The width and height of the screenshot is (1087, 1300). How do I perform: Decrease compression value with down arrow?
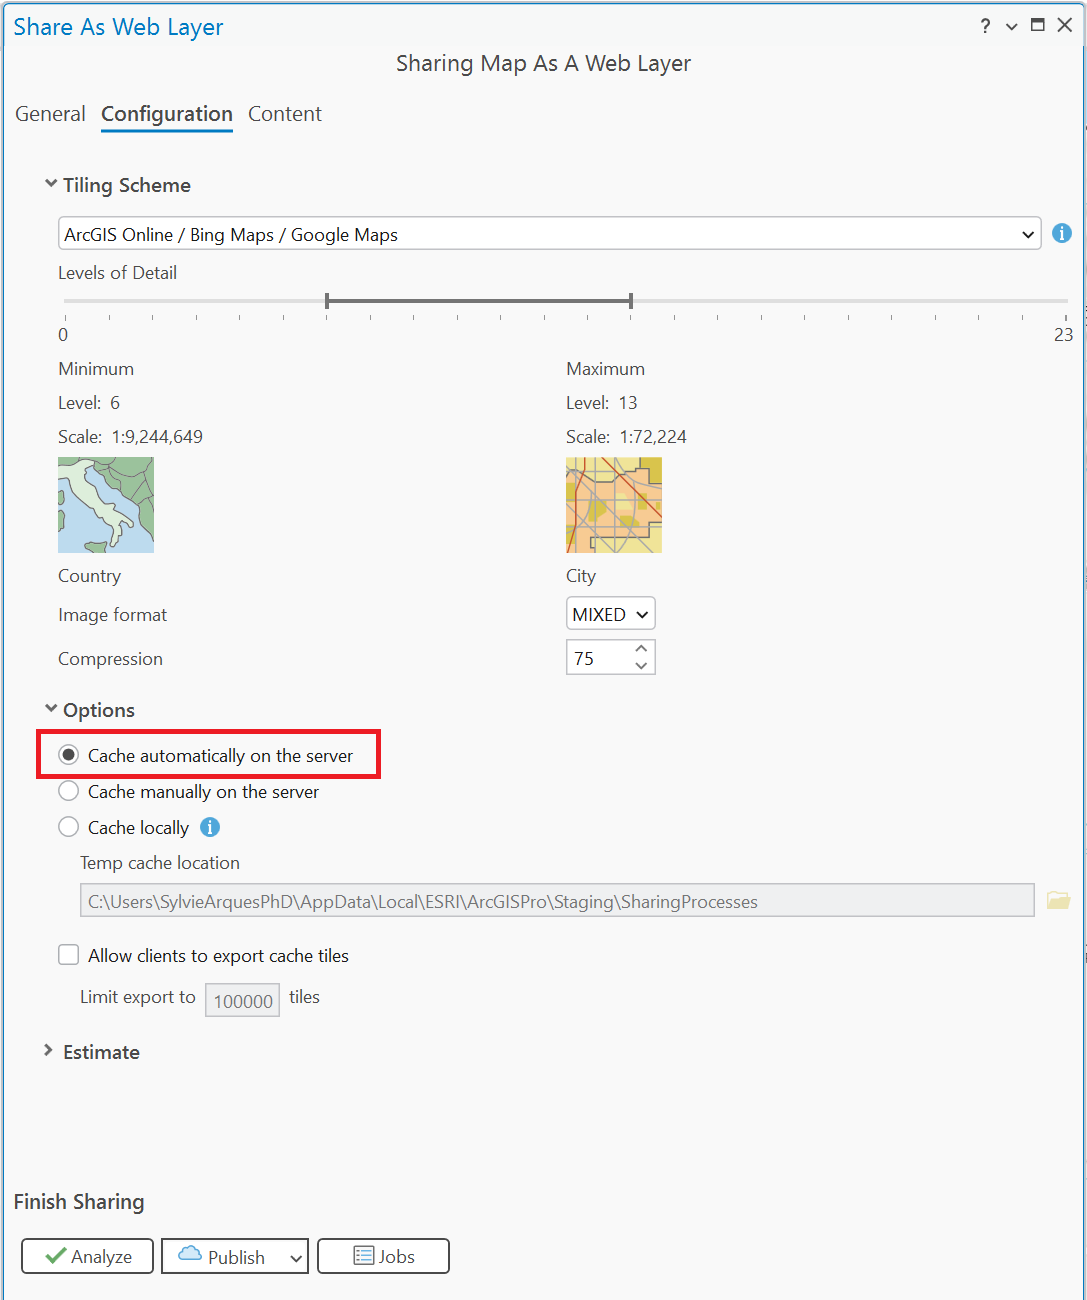click(x=641, y=666)
